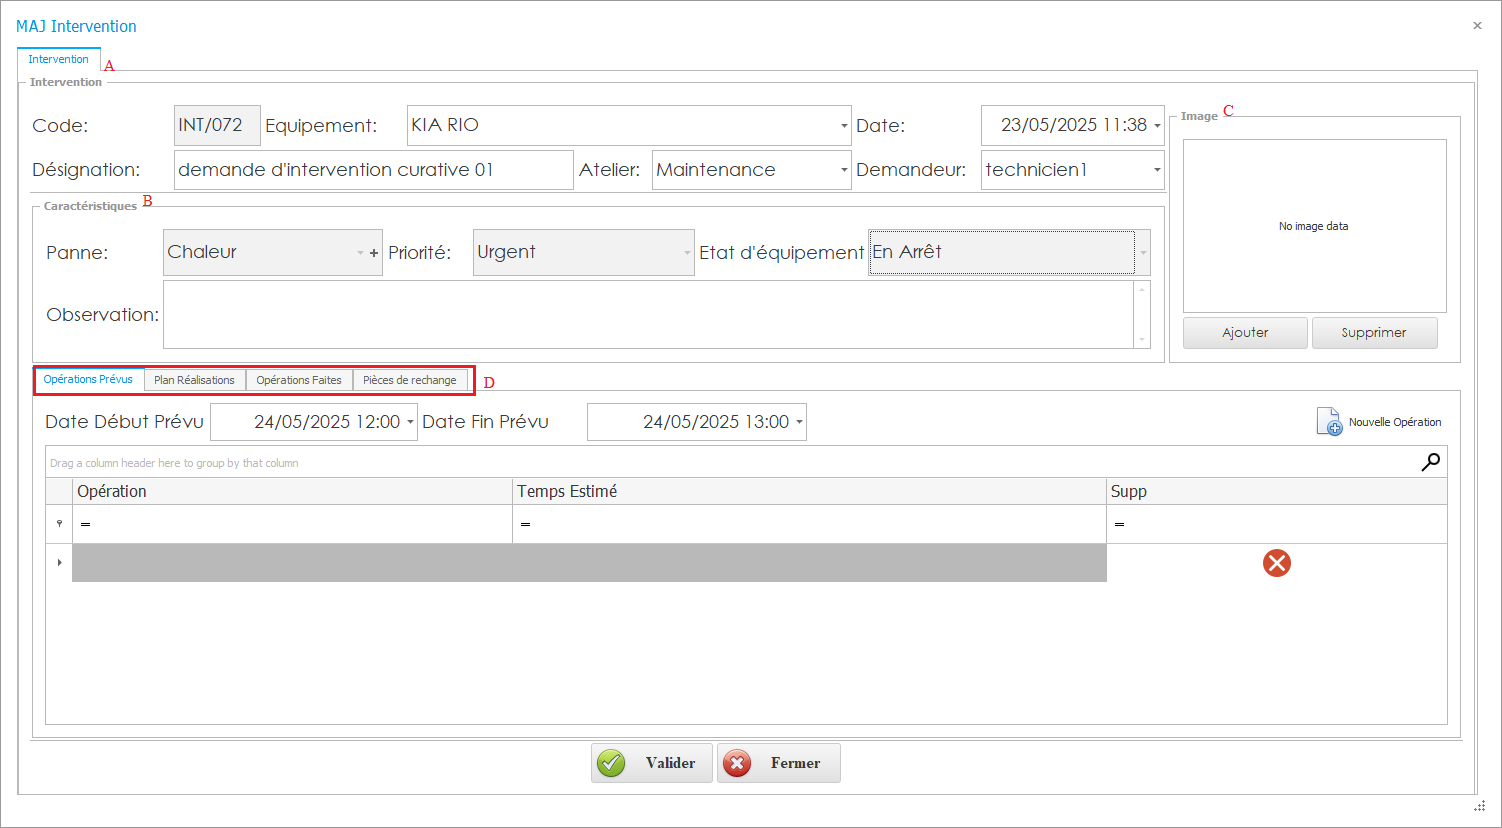
Task: Click the Désignation input field
Action: pos(372,170)
